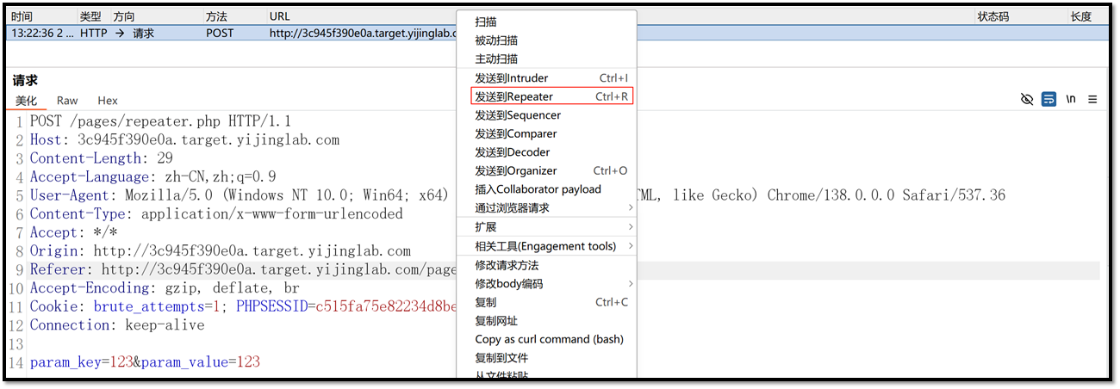This screenshot has height=389, width=1120.
Task: Click the Cookie header line
Action: 243,307
